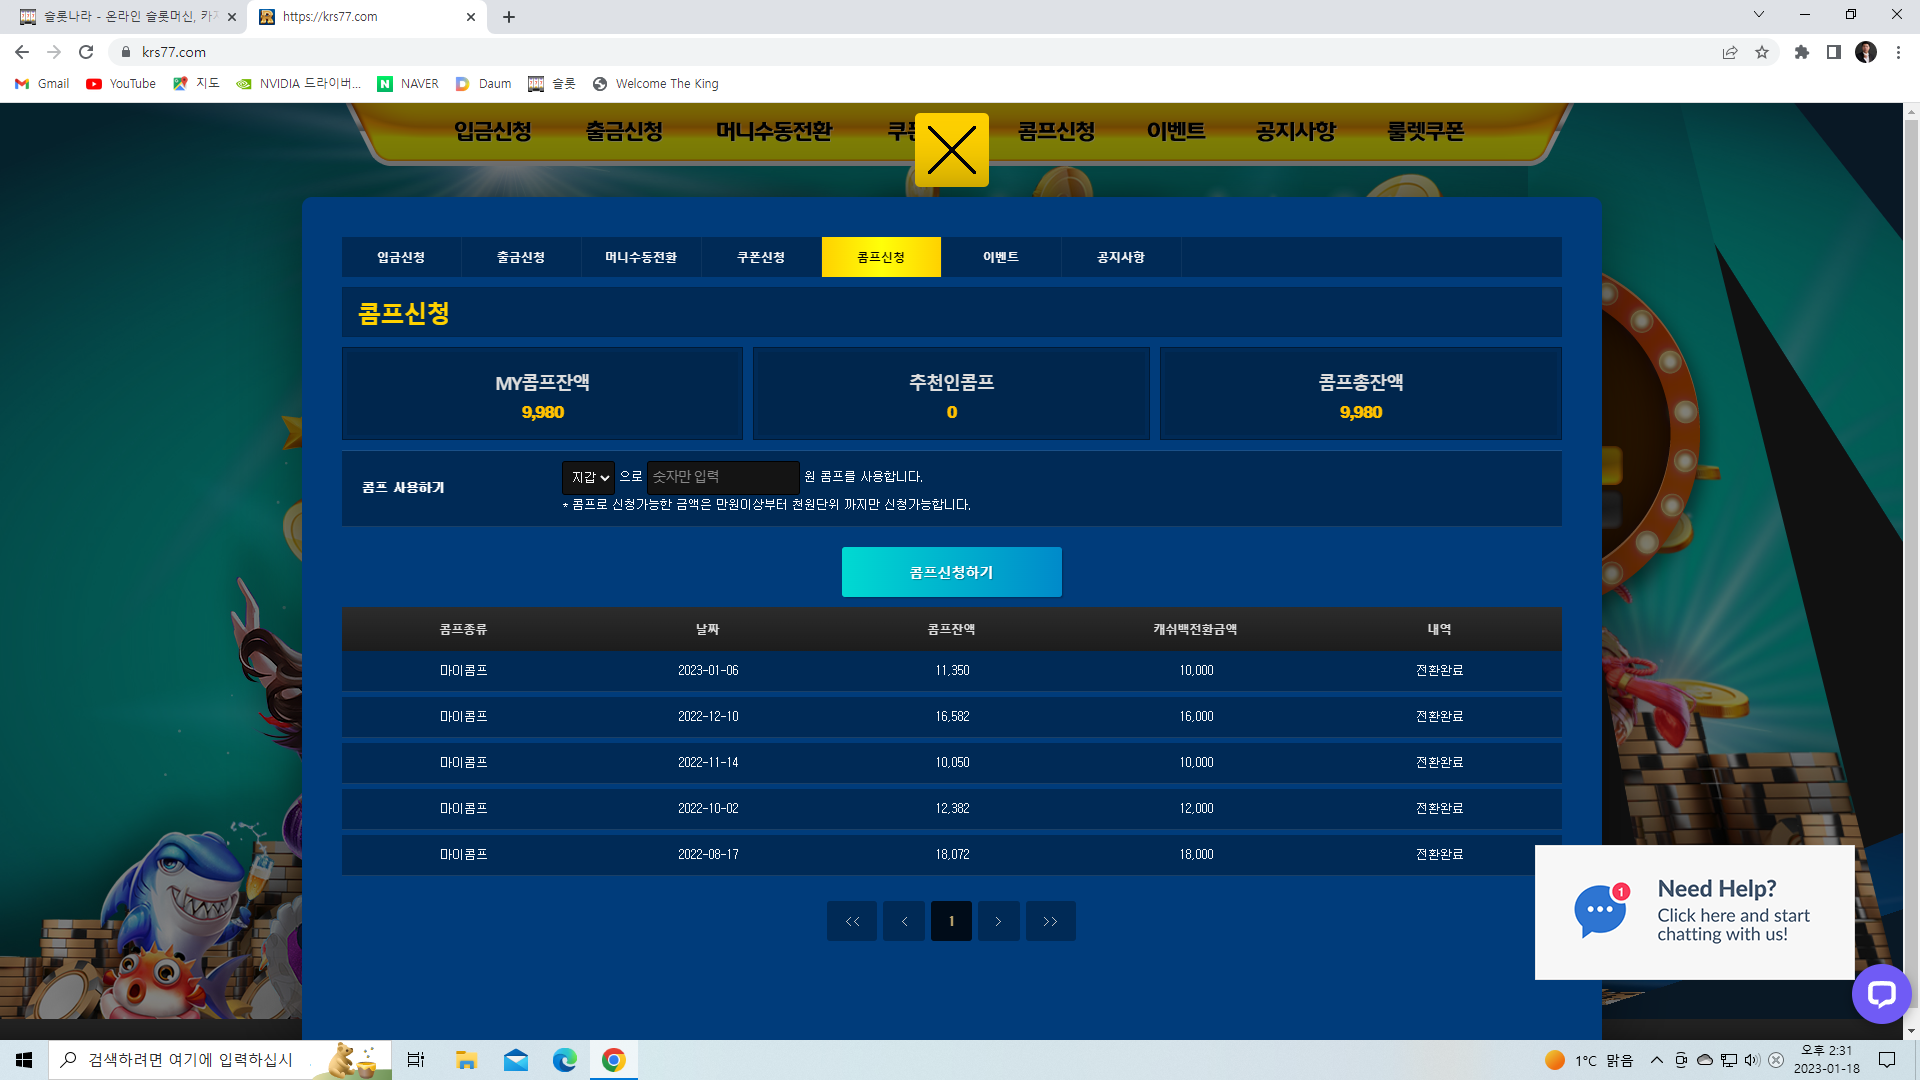Open the Chrome extensions puzzle icon
The image size is (1920, 1080).
tap(1802, 52)
